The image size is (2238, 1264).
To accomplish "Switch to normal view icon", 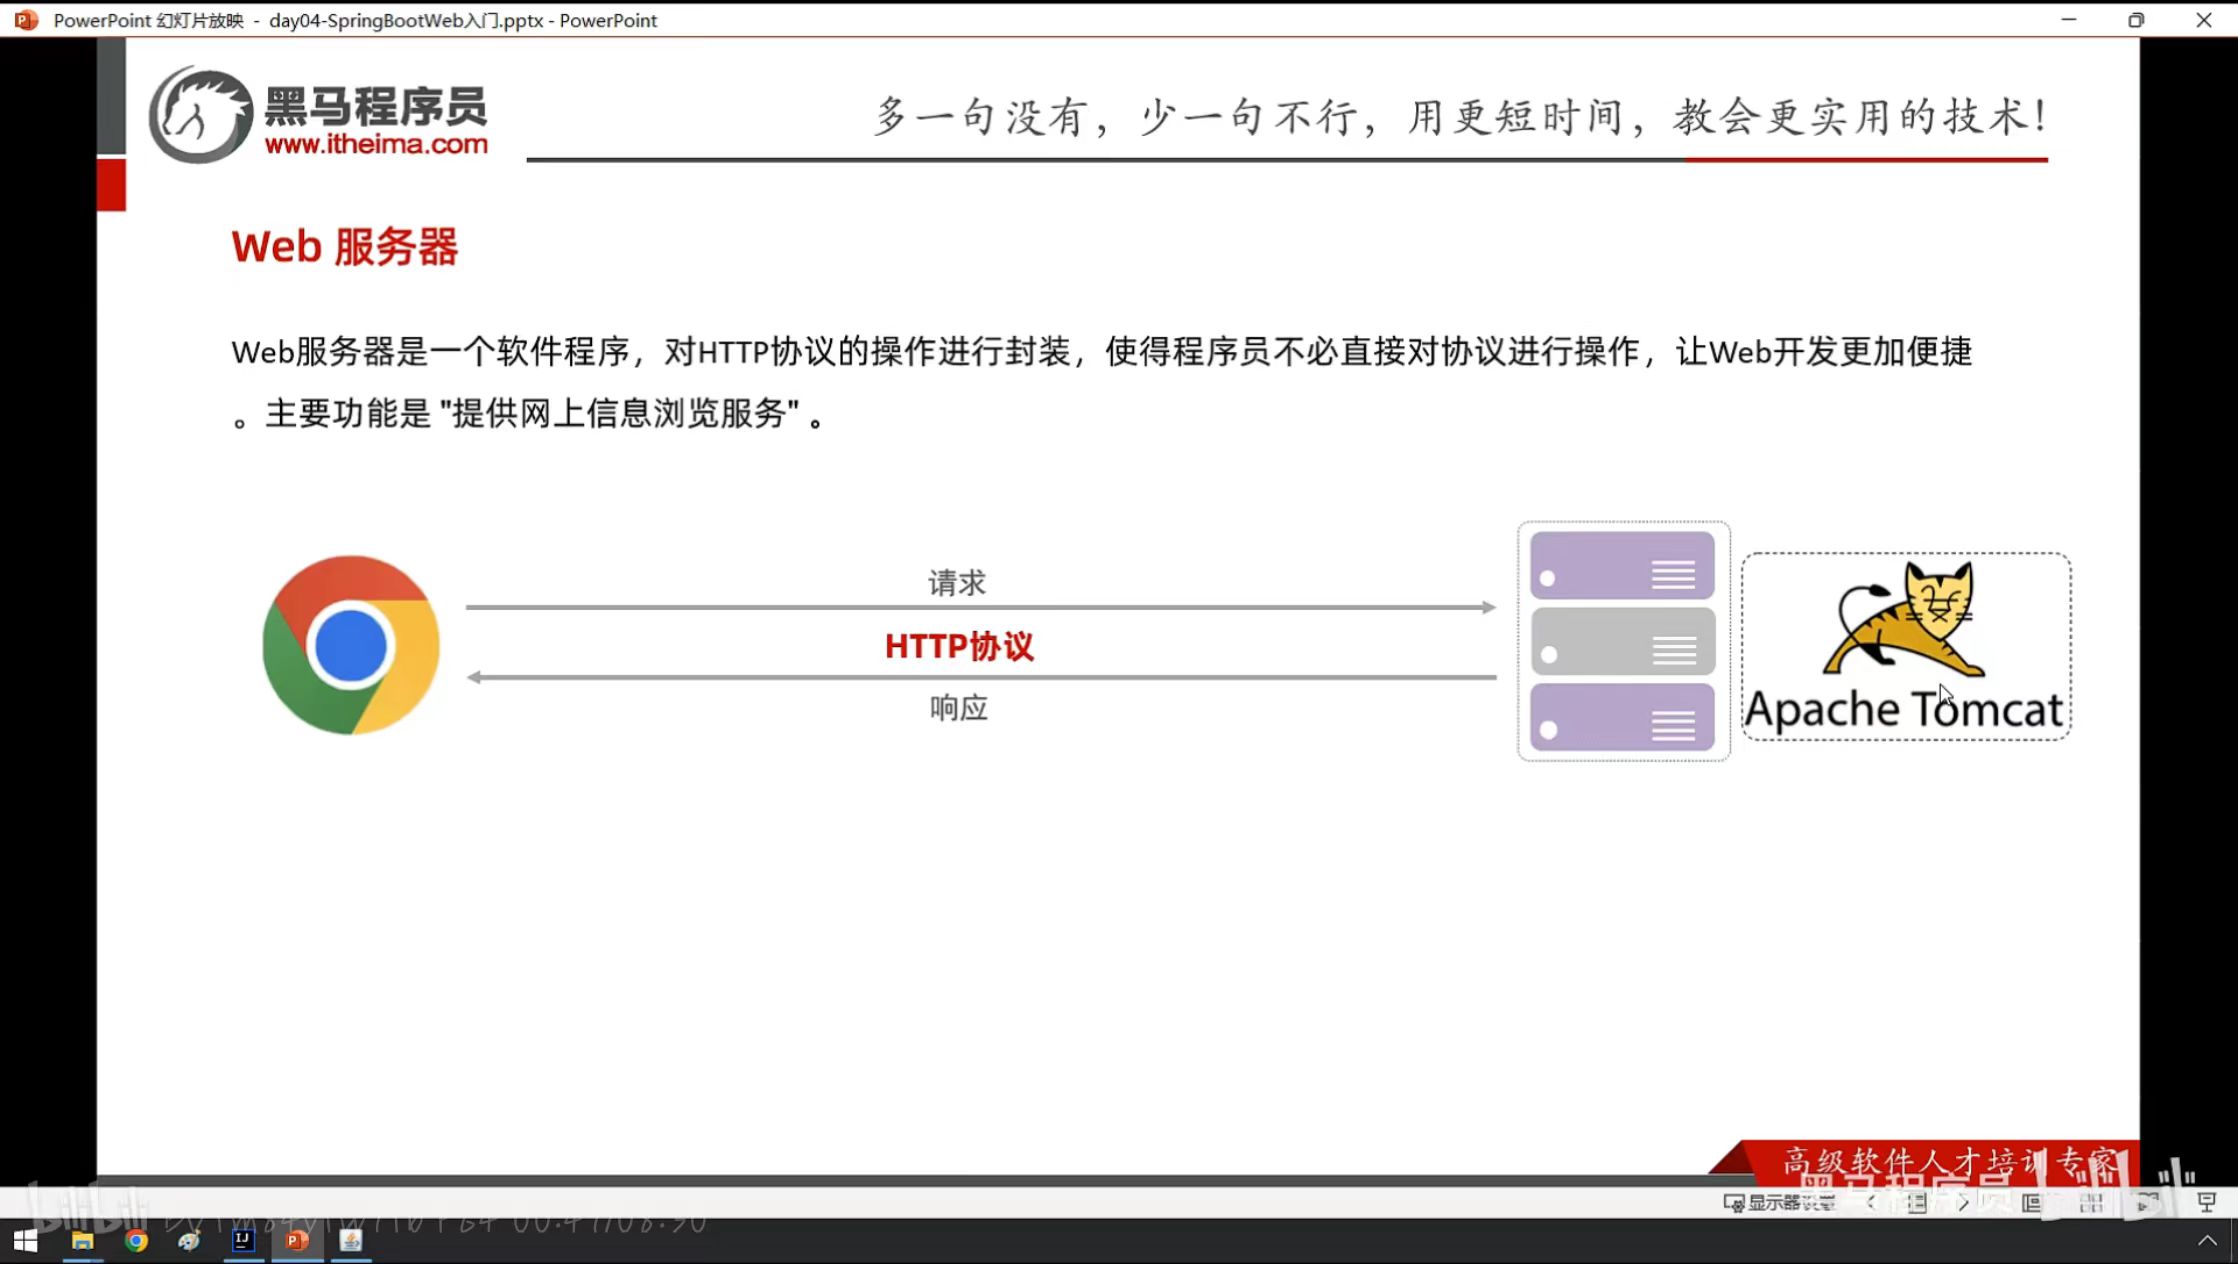I will pos(2032,1203).
